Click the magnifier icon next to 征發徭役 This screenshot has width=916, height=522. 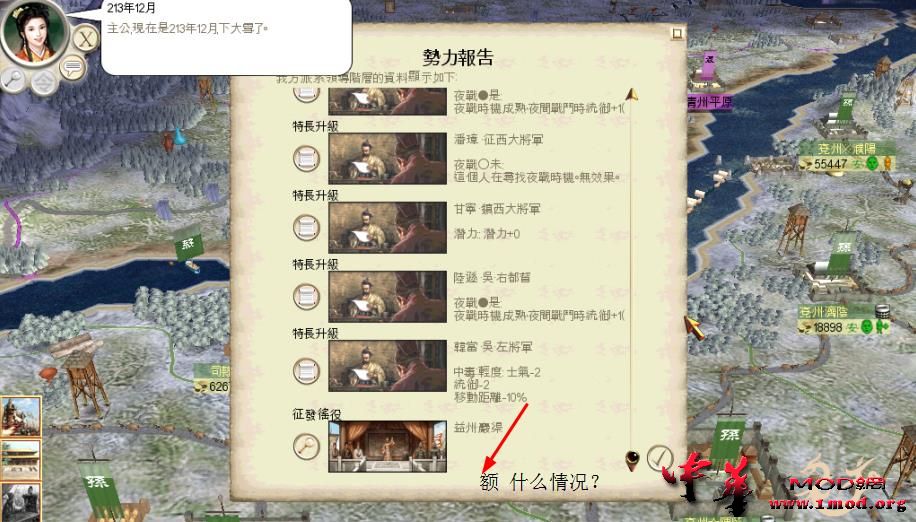(x=307, y=447)
